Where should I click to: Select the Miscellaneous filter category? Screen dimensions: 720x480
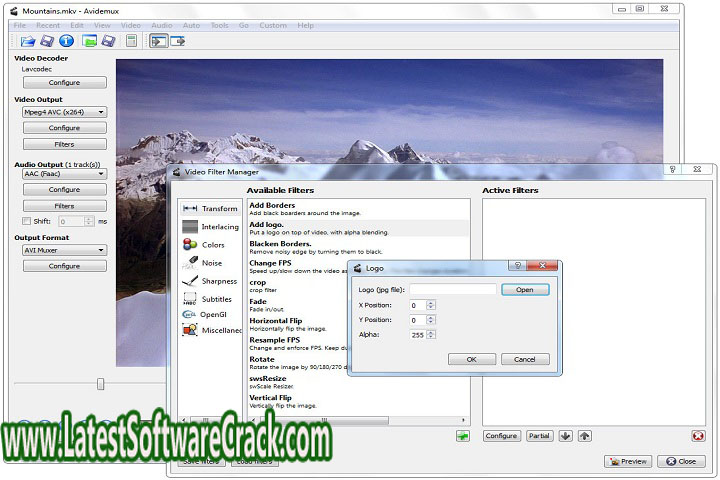(212, 330)
